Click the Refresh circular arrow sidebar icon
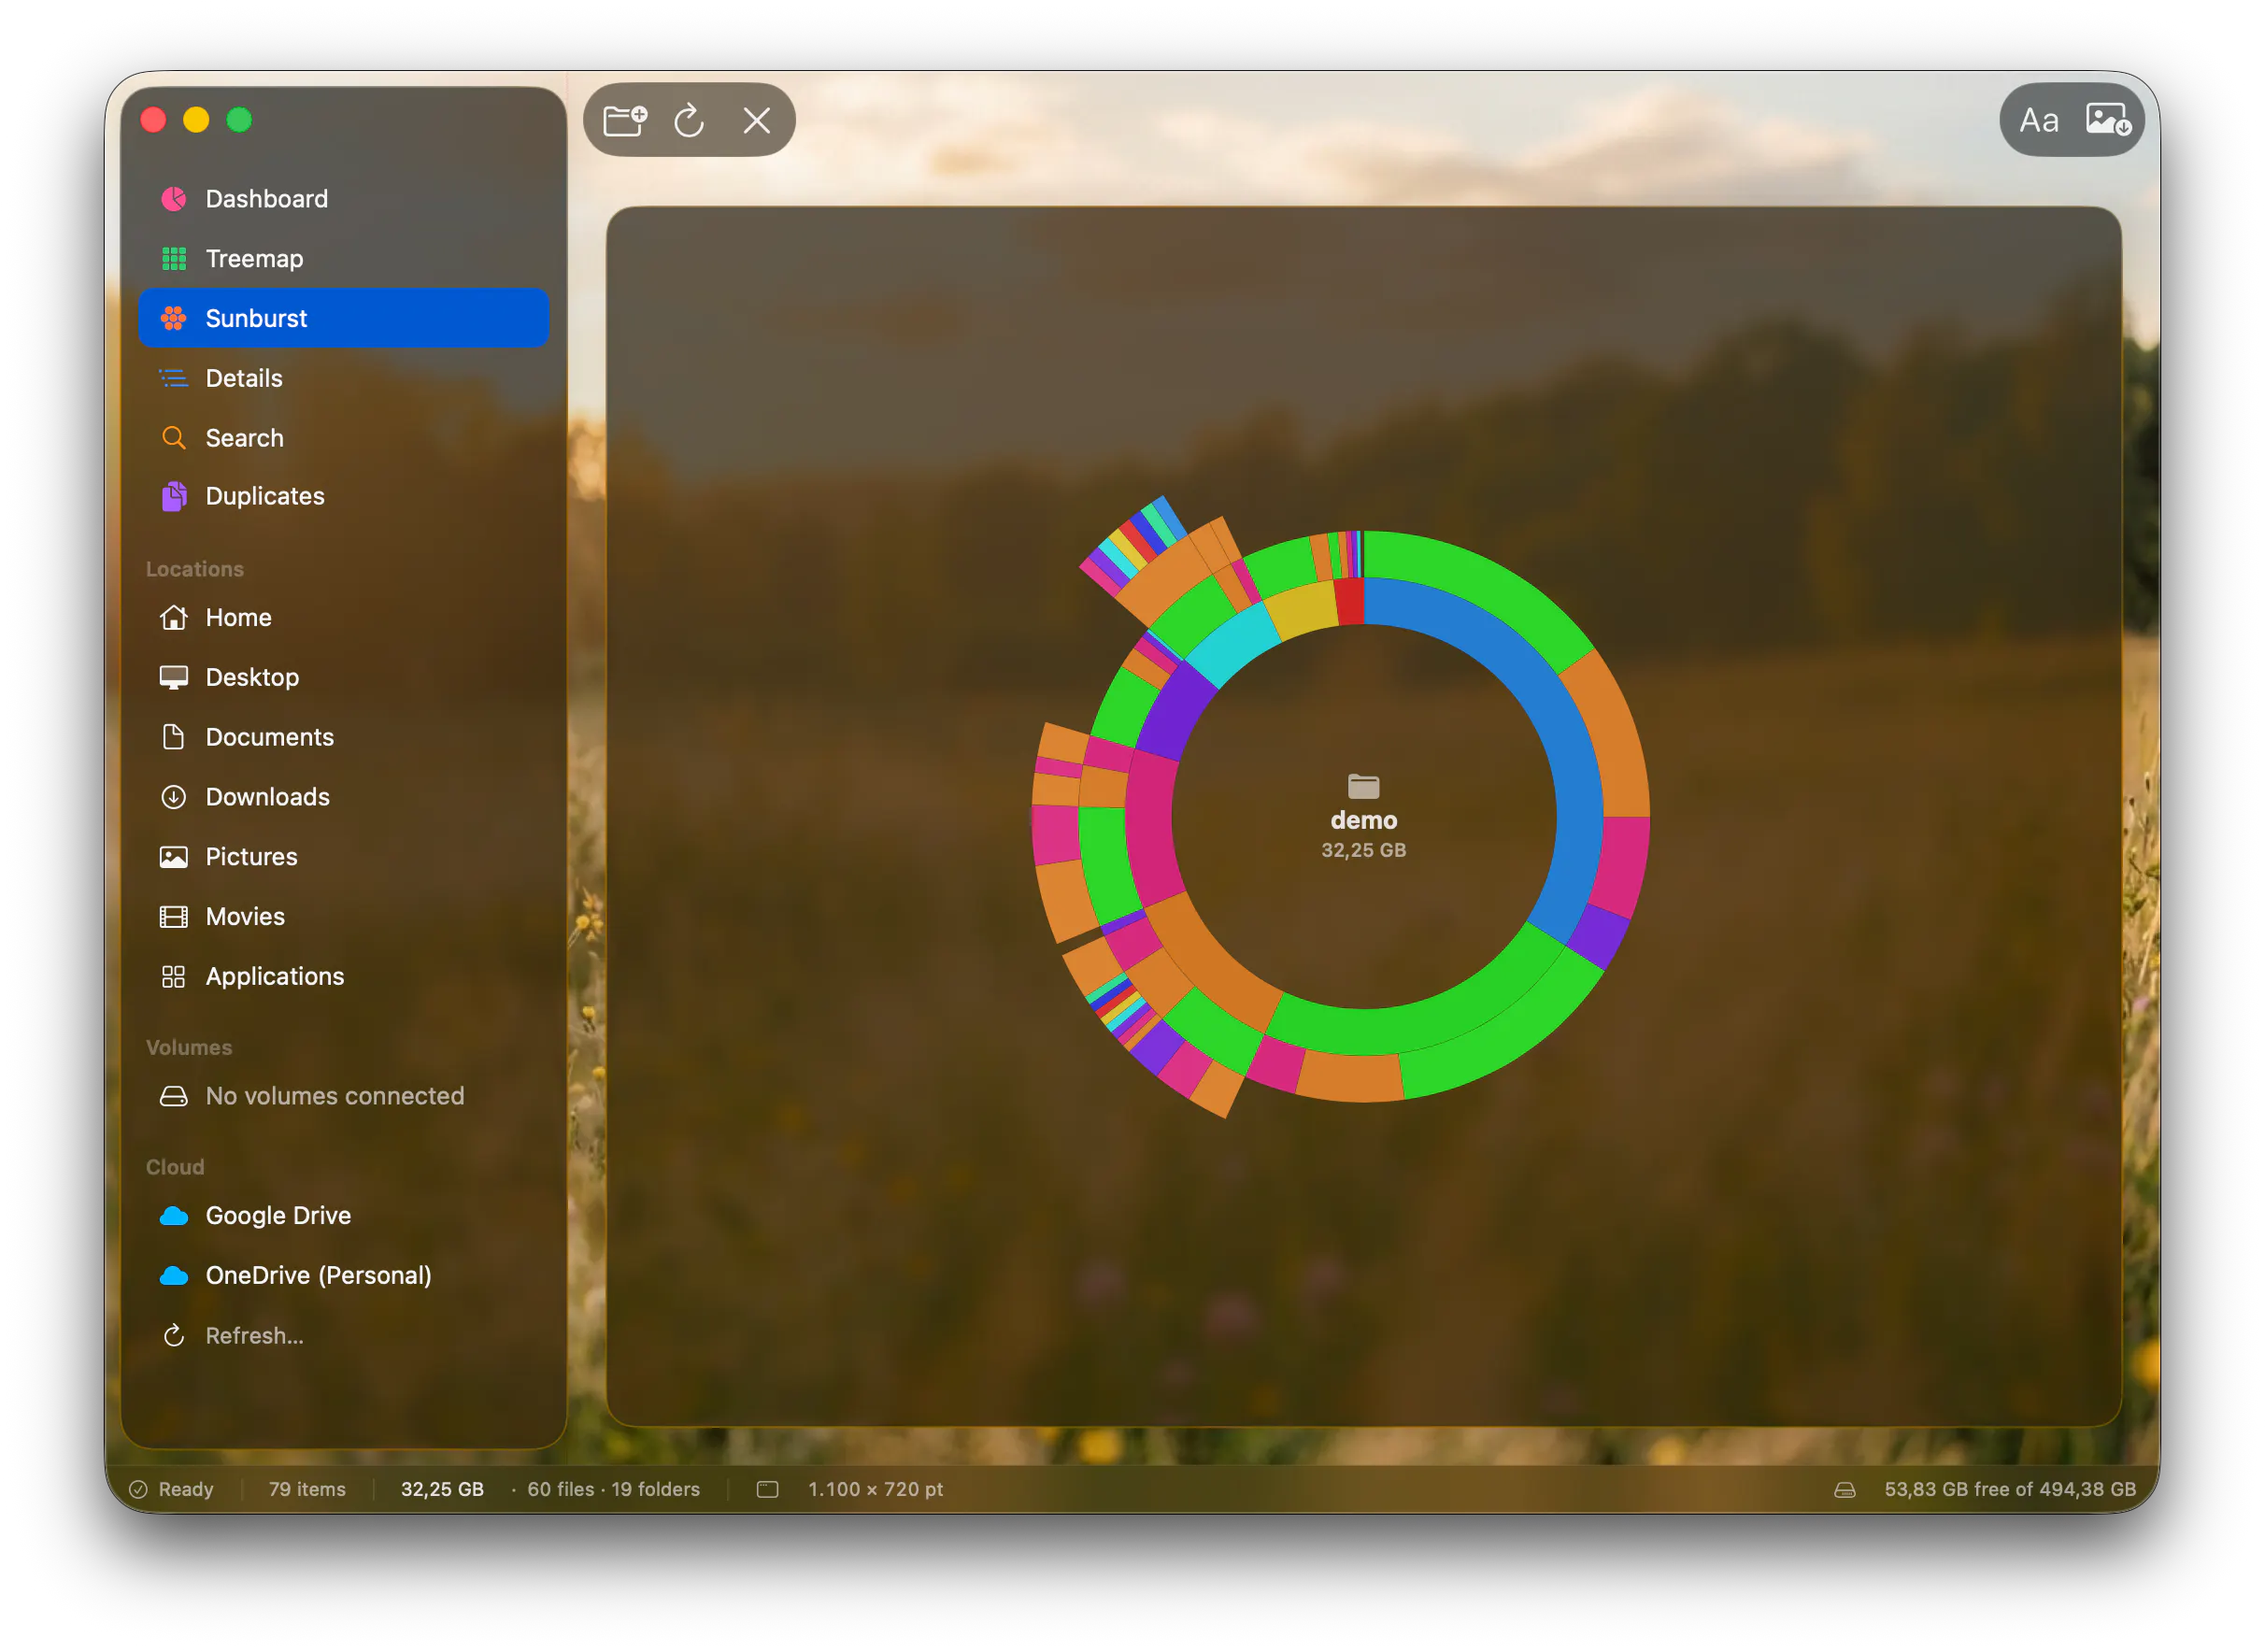 click(174, 1336)
